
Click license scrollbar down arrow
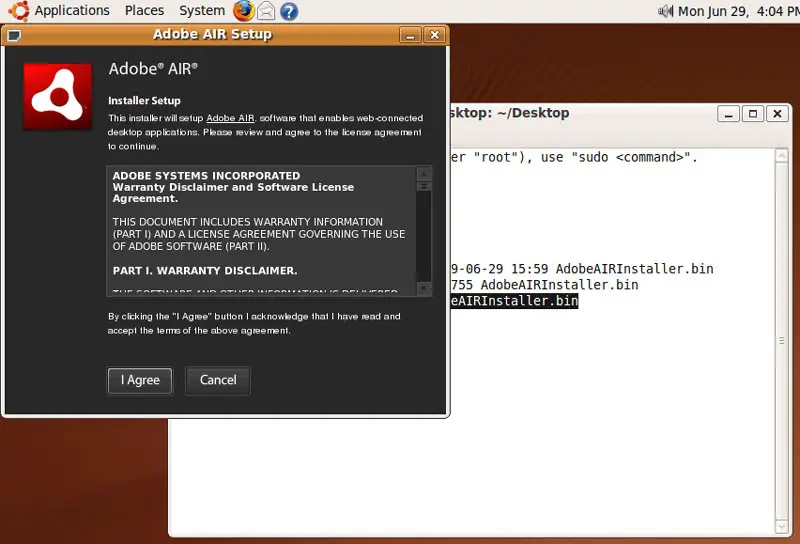point(423,289)
